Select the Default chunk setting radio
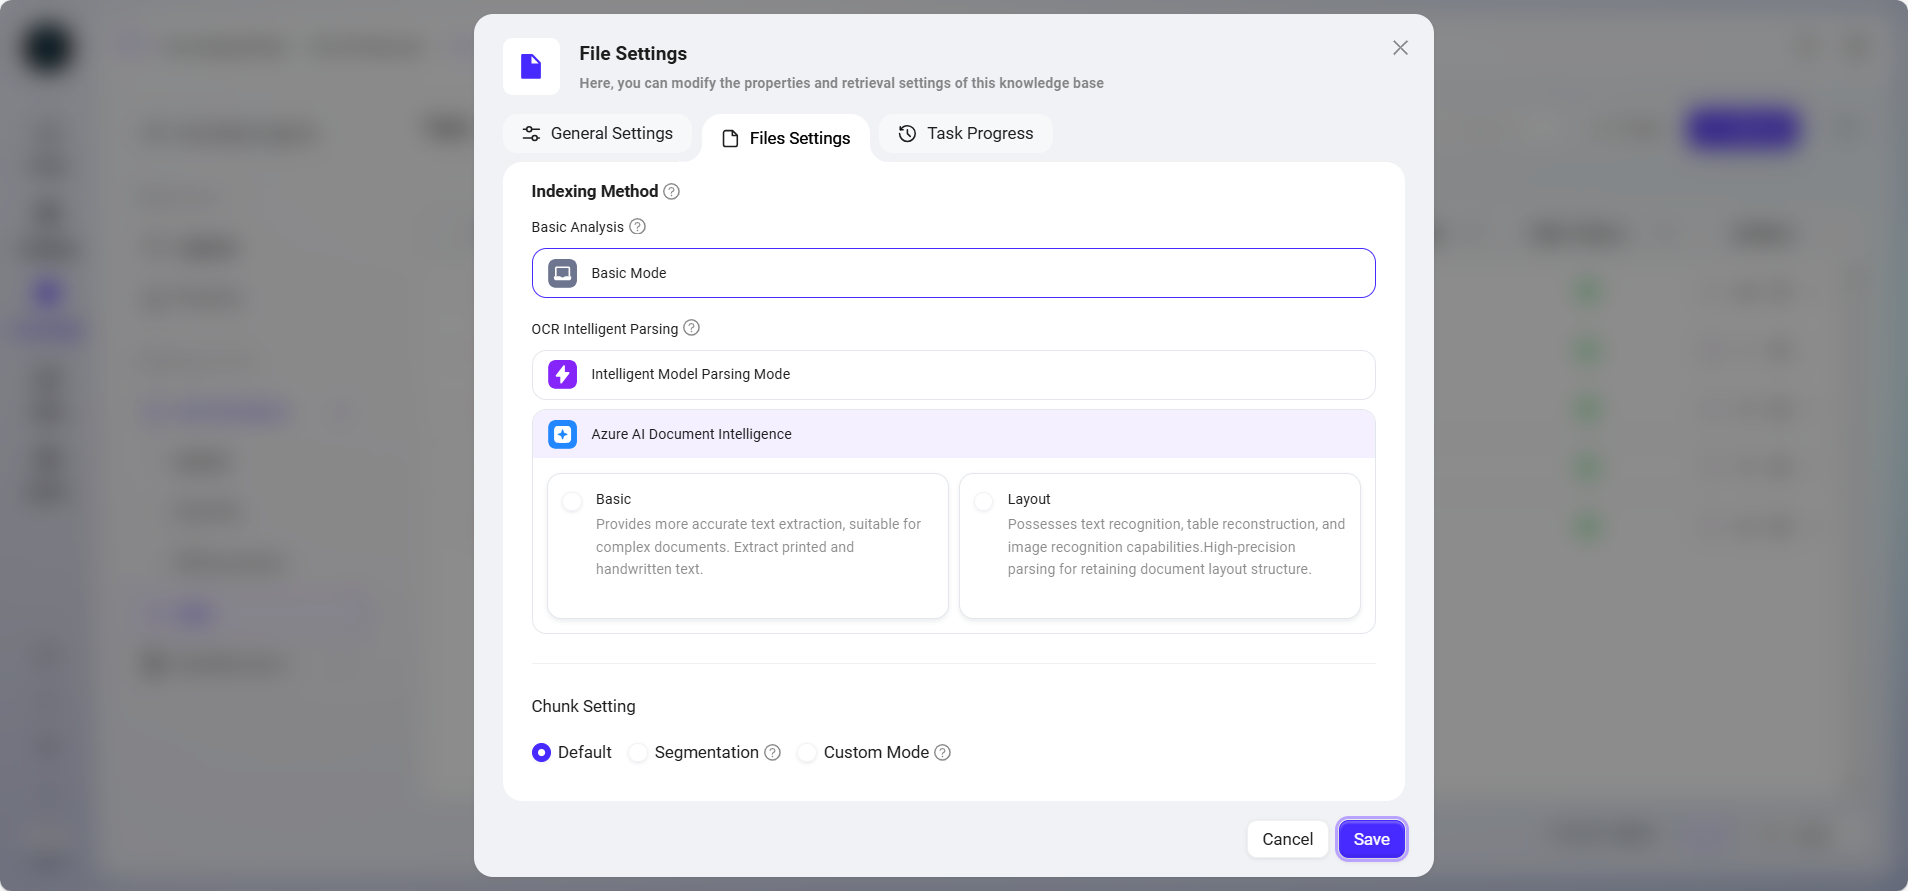 click(x=541, y=753)
